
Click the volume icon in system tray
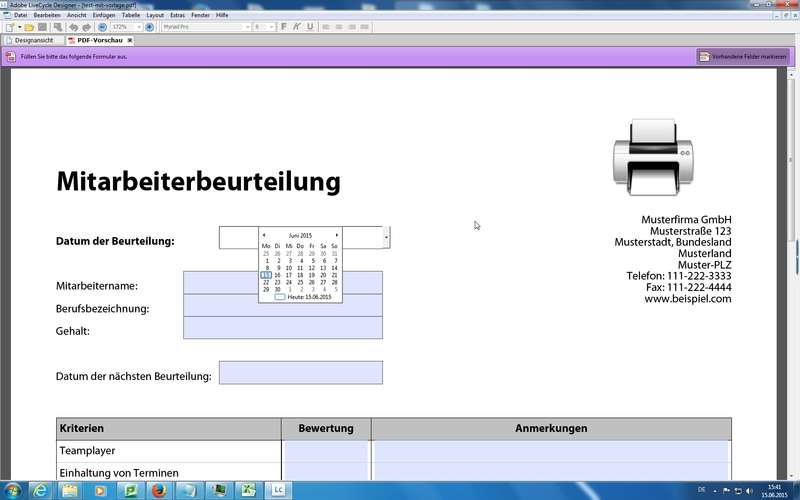pyautogui.click(x=751, y=491)
